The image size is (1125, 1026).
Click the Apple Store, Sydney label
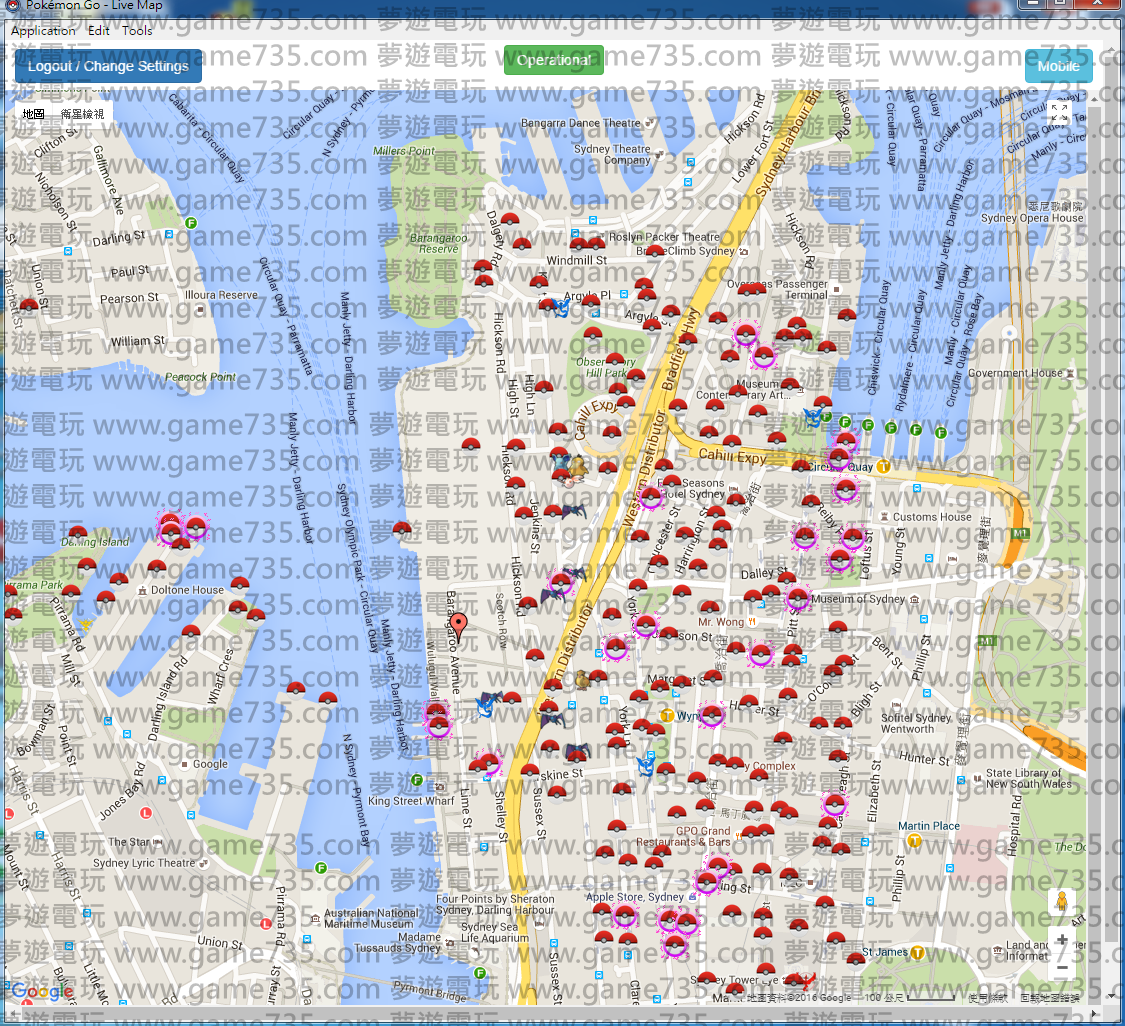pyautogui.click(x=634, y=897)
